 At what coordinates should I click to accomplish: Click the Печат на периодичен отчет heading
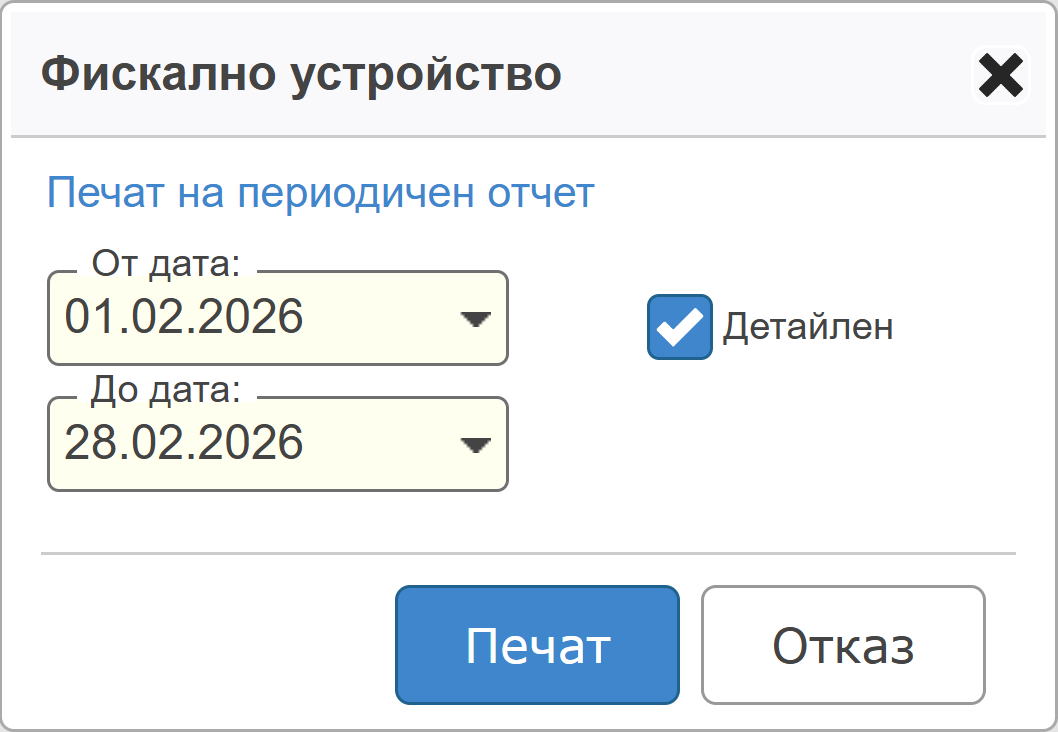point(320,192)
